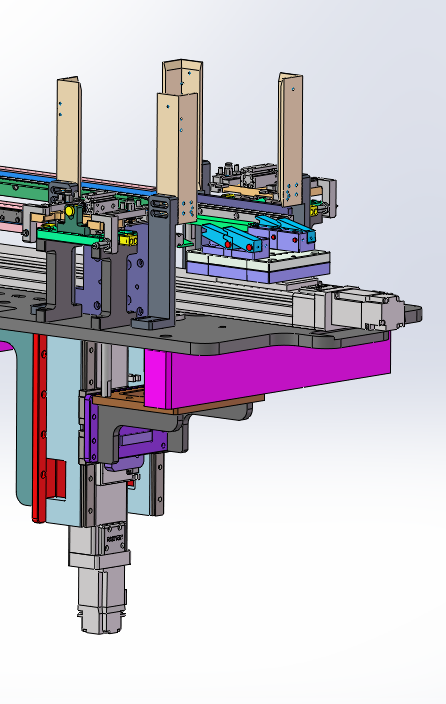Pick the round yellow knob on the green bracket
446x704 pixels.
coord(70,211)
